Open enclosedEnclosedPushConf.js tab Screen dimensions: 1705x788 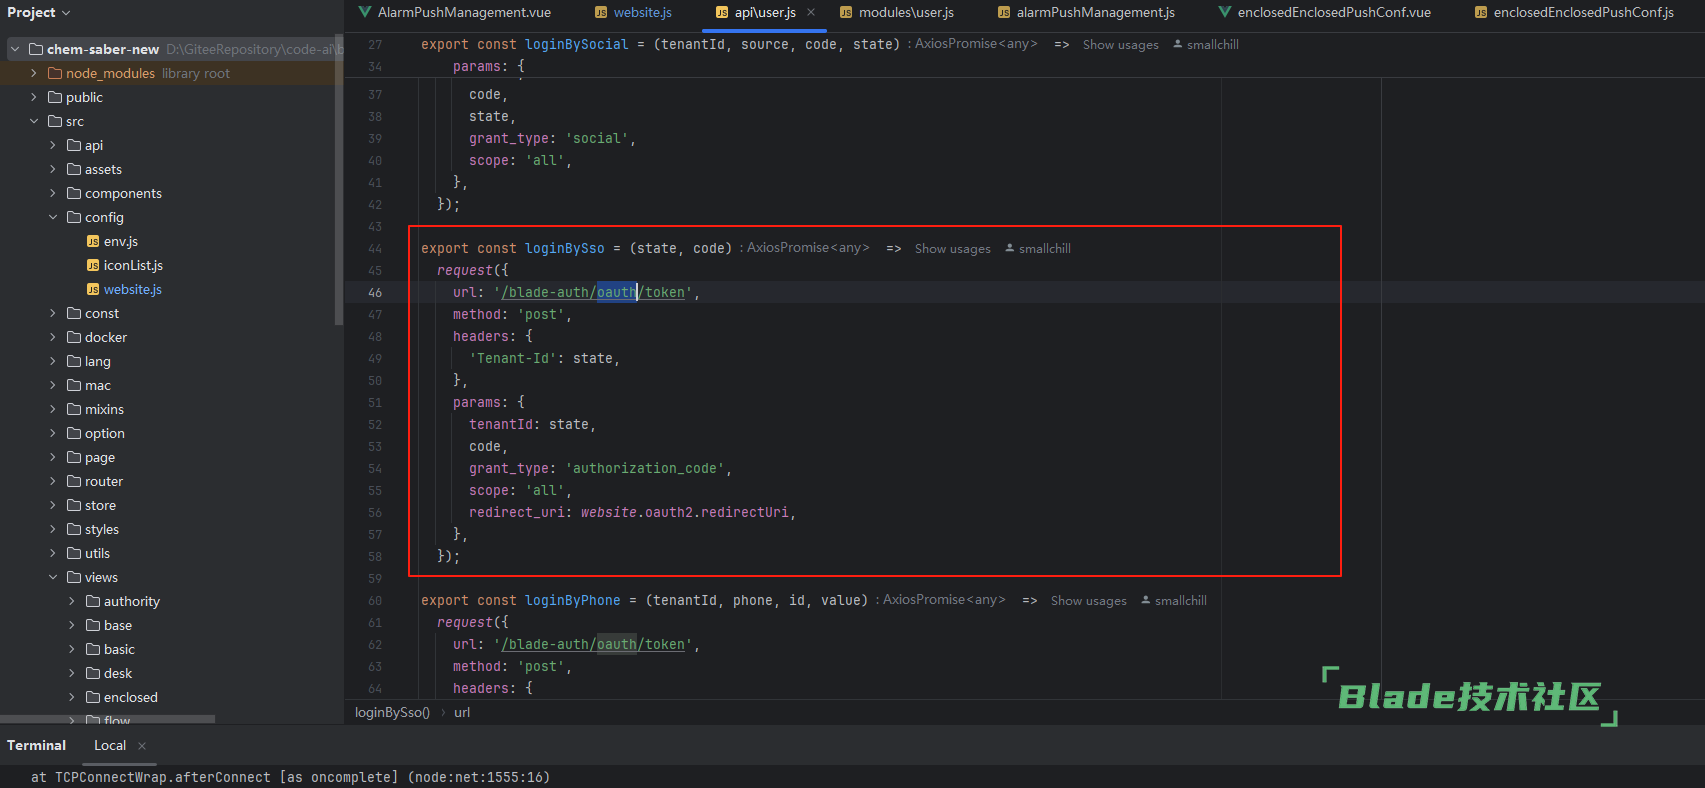pyautogui.click(x=1574, y=13)
